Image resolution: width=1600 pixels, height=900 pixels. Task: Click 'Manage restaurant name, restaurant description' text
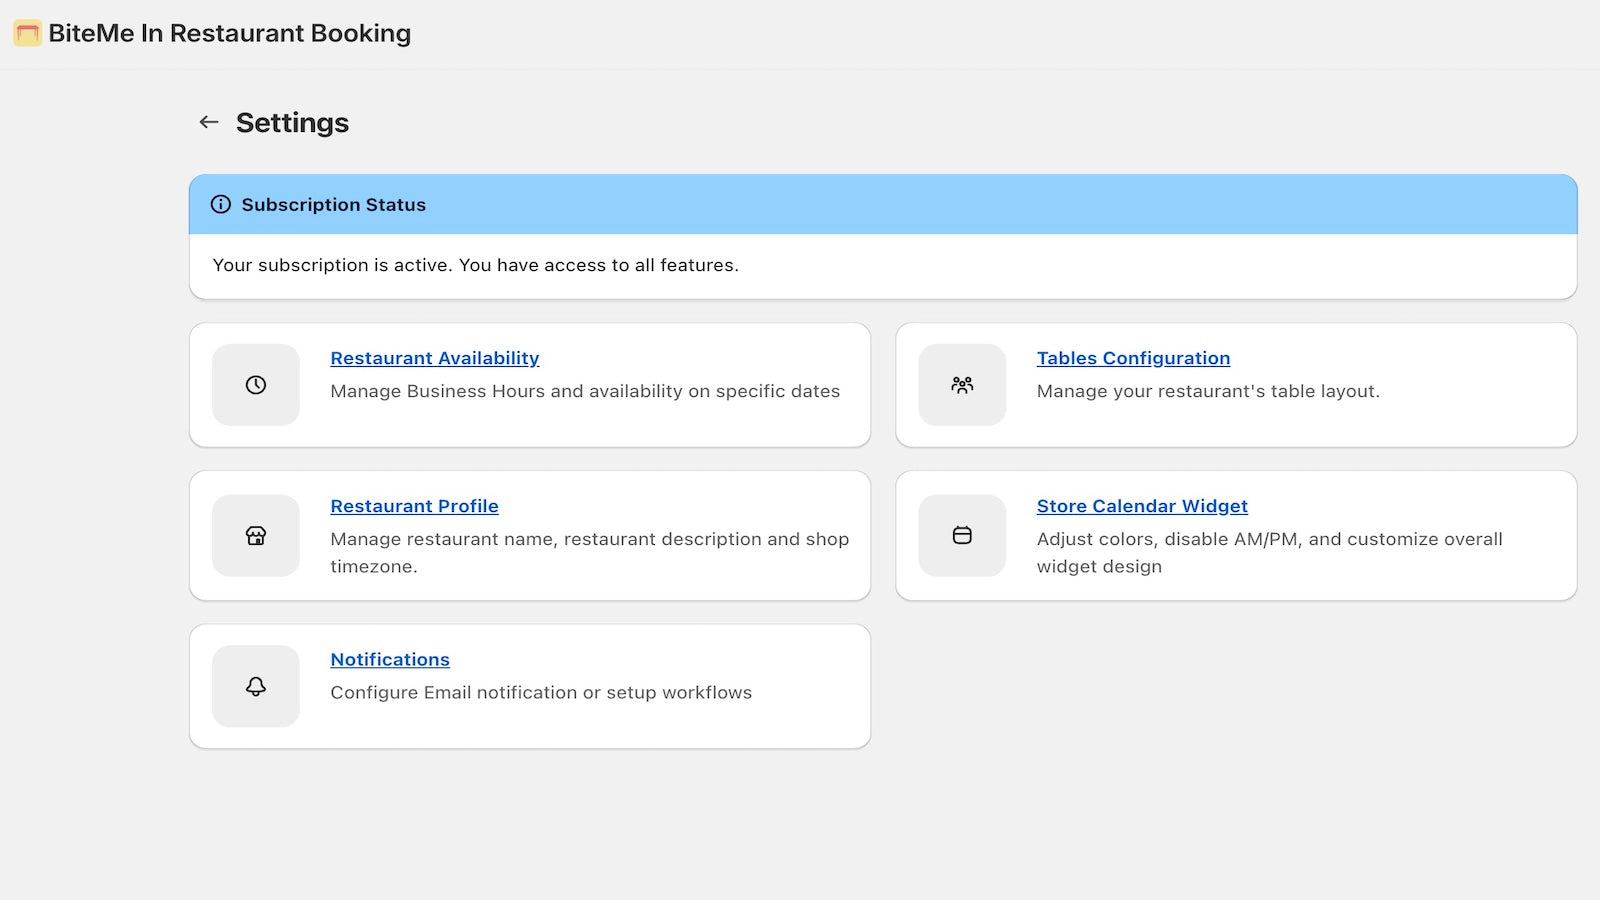pyautogui.click(x=590, y=552)
